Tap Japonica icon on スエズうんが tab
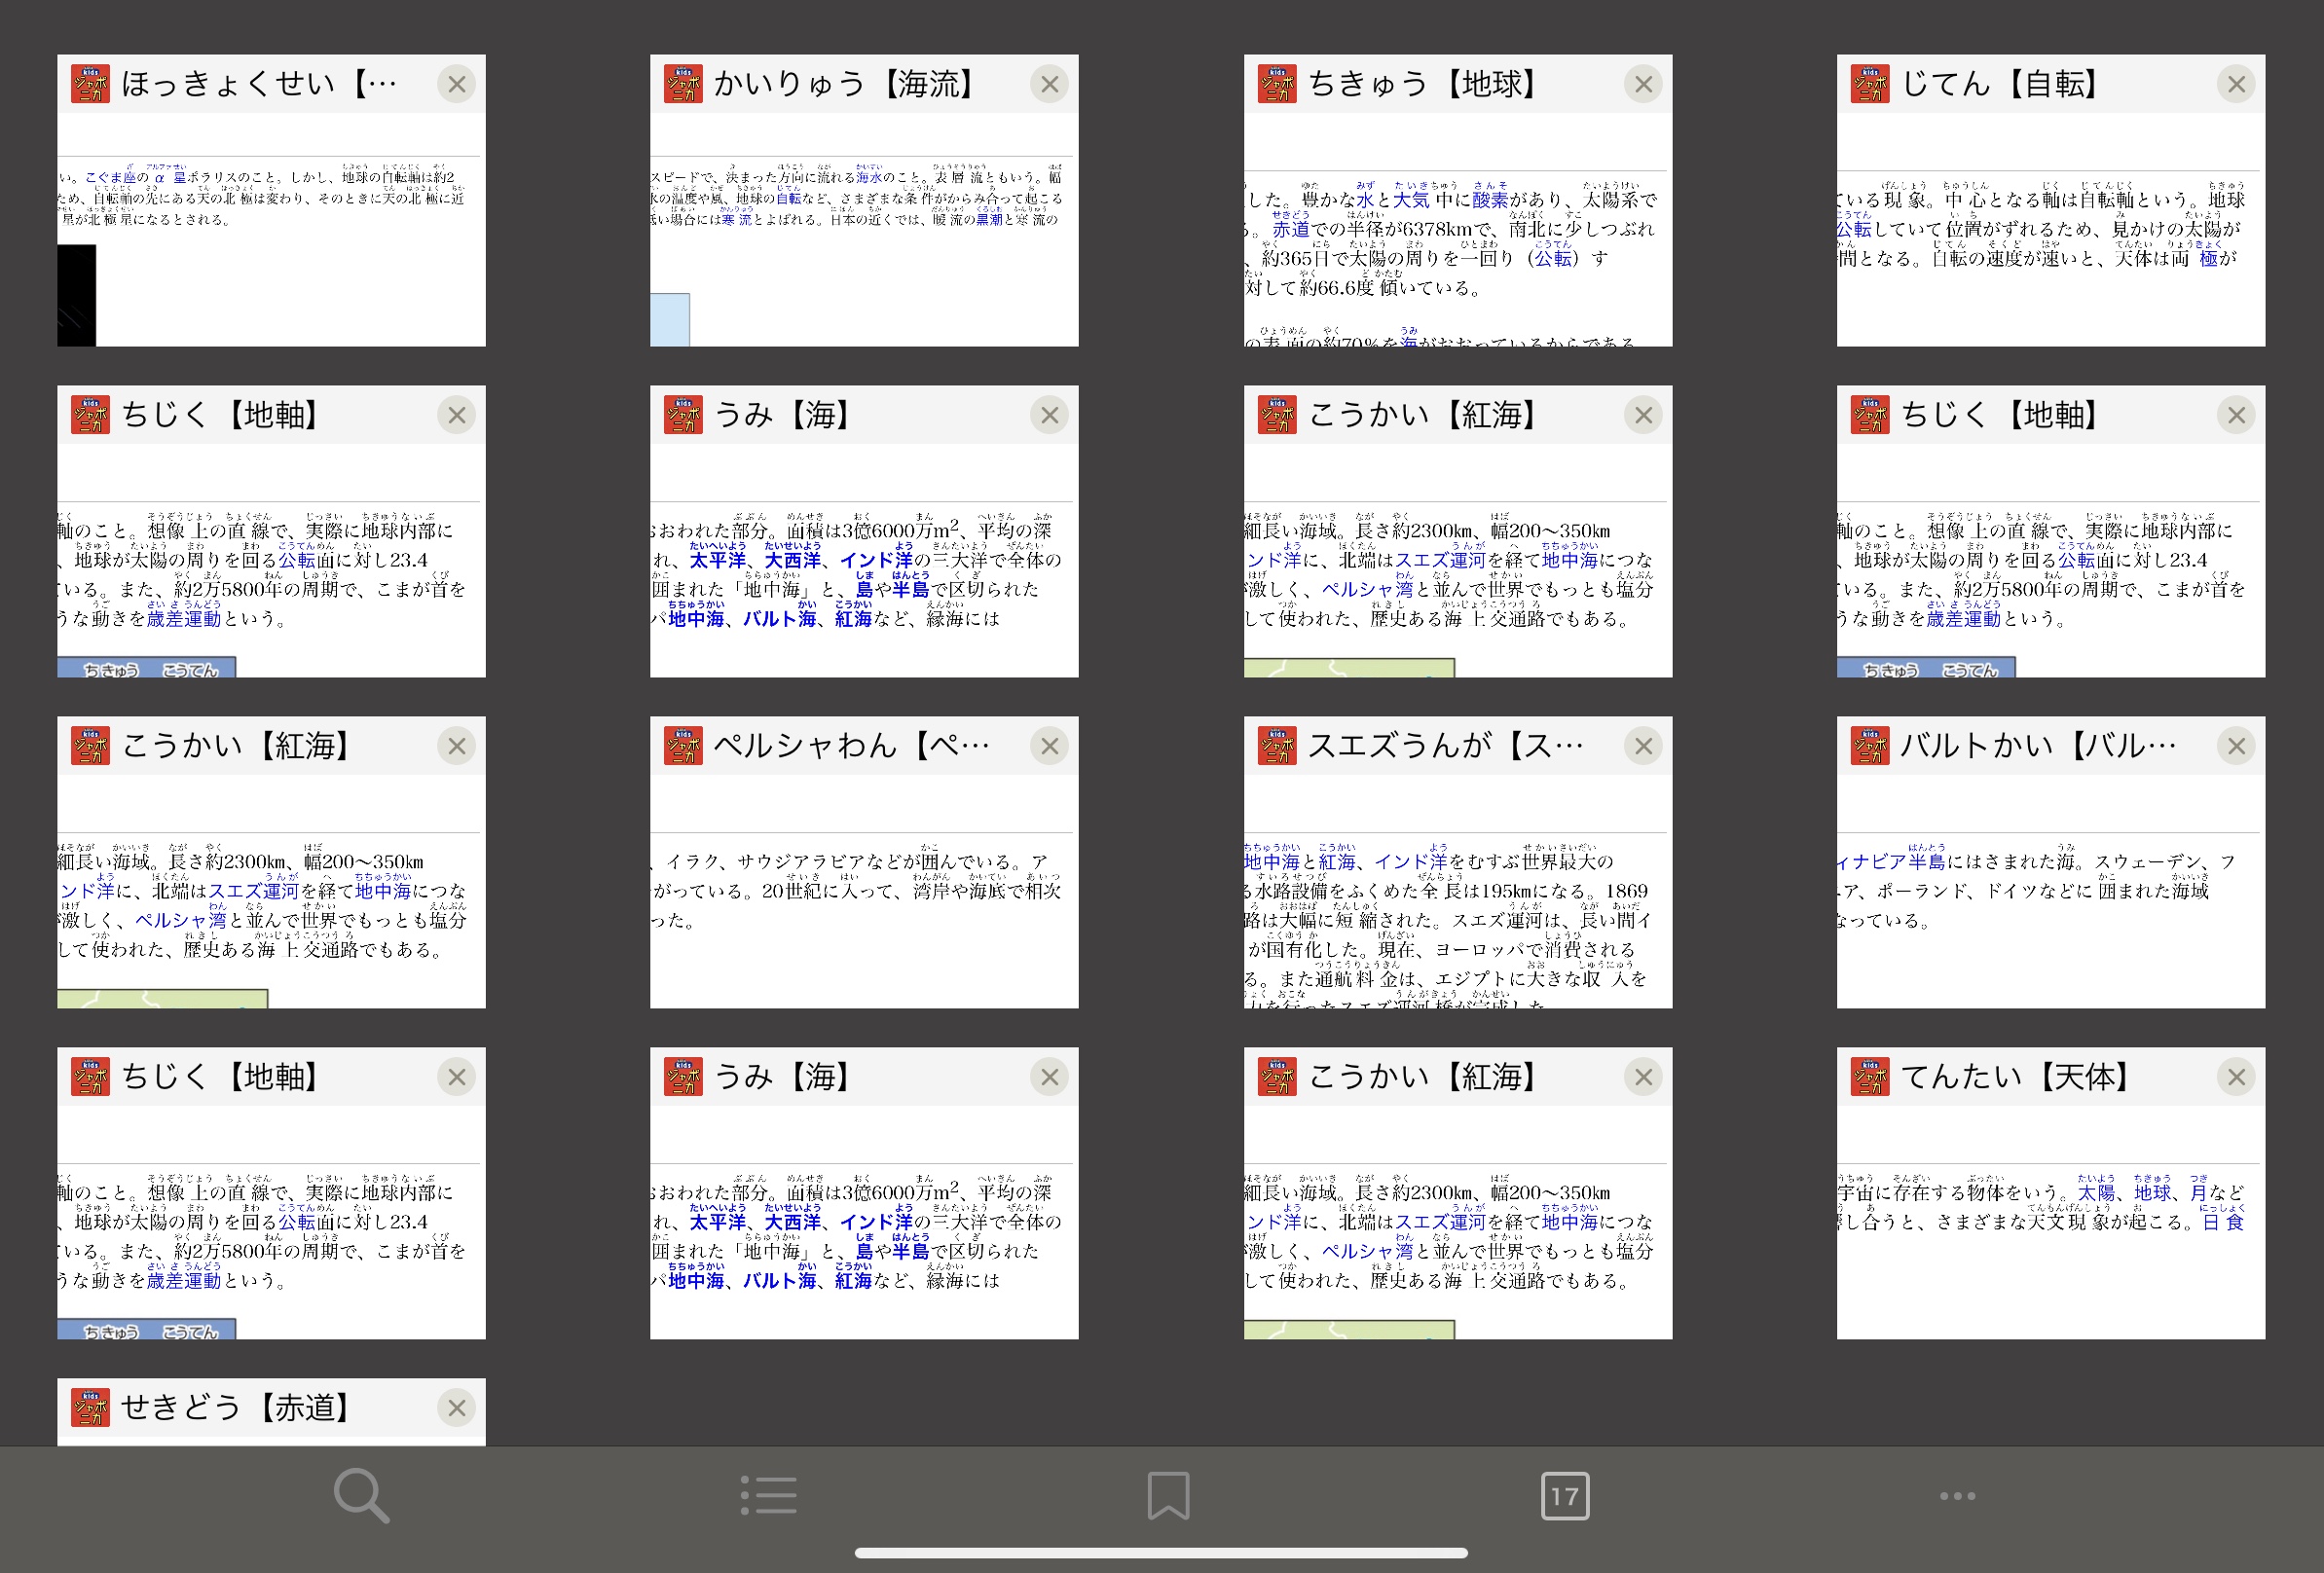The height and width of the screenshot is (1573, 2324). [1277, 746]
